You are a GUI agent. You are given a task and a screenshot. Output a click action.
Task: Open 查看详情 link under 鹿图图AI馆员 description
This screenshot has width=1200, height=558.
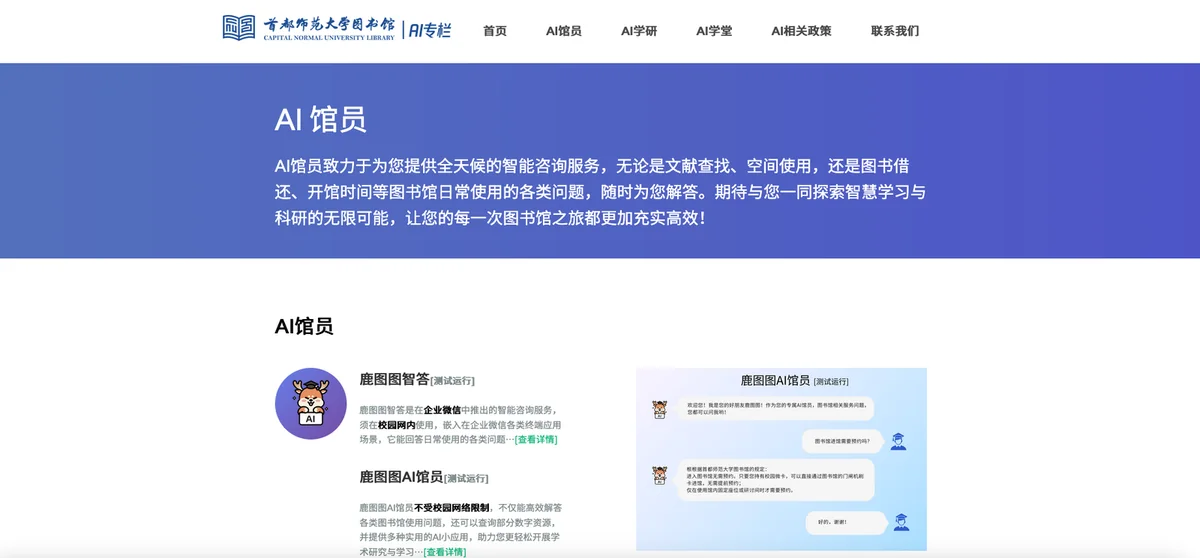point(445,552)
